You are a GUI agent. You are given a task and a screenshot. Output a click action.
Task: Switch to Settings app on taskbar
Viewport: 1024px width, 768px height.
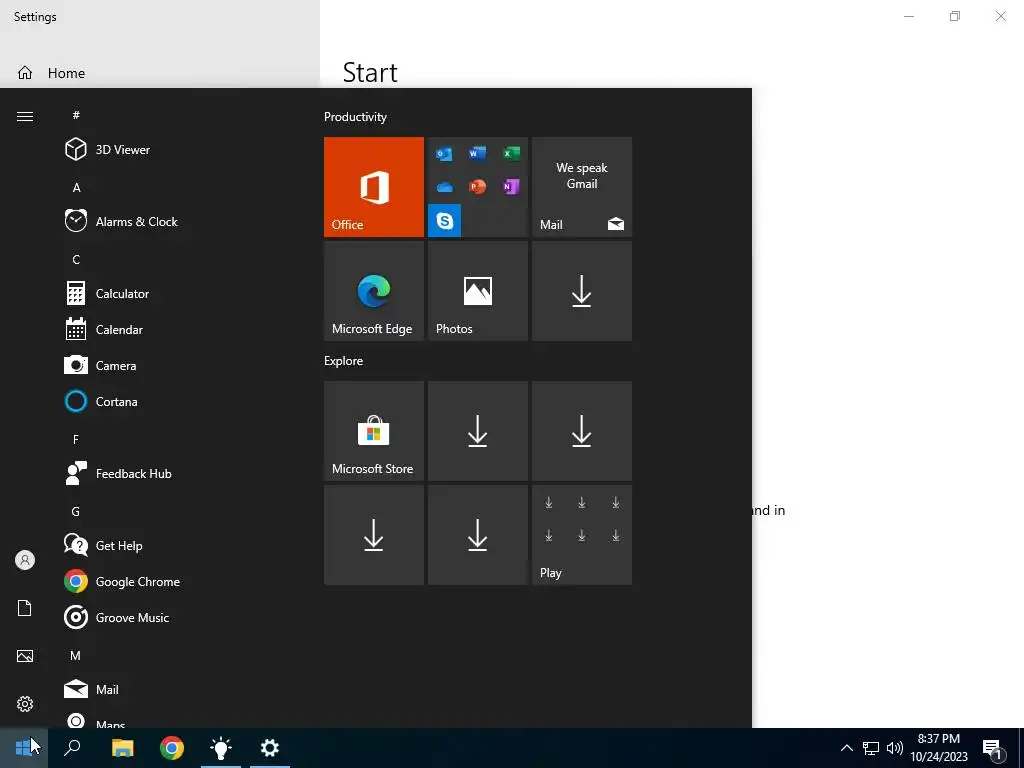click(270, 748)
